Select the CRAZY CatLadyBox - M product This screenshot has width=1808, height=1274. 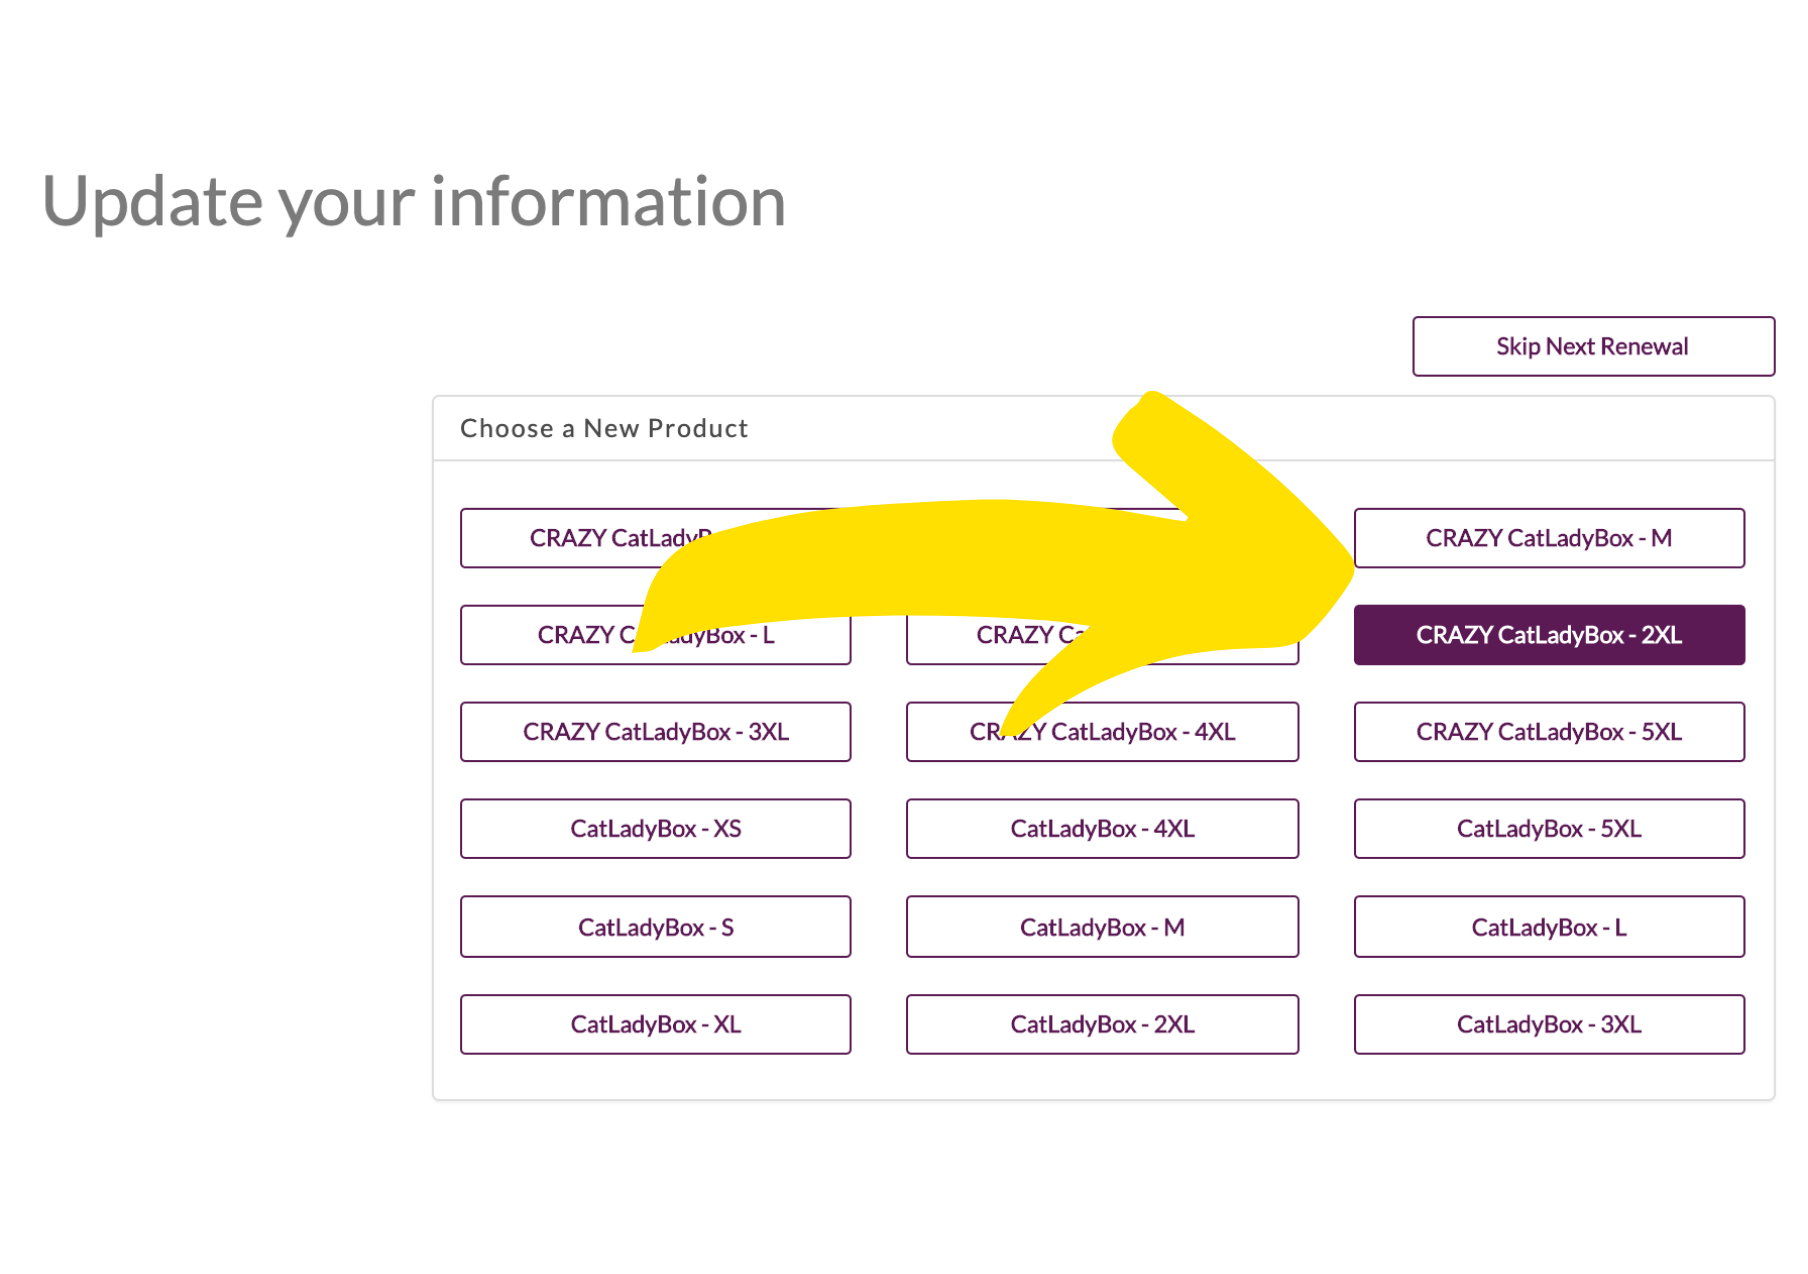click(x=1548, y=538)
